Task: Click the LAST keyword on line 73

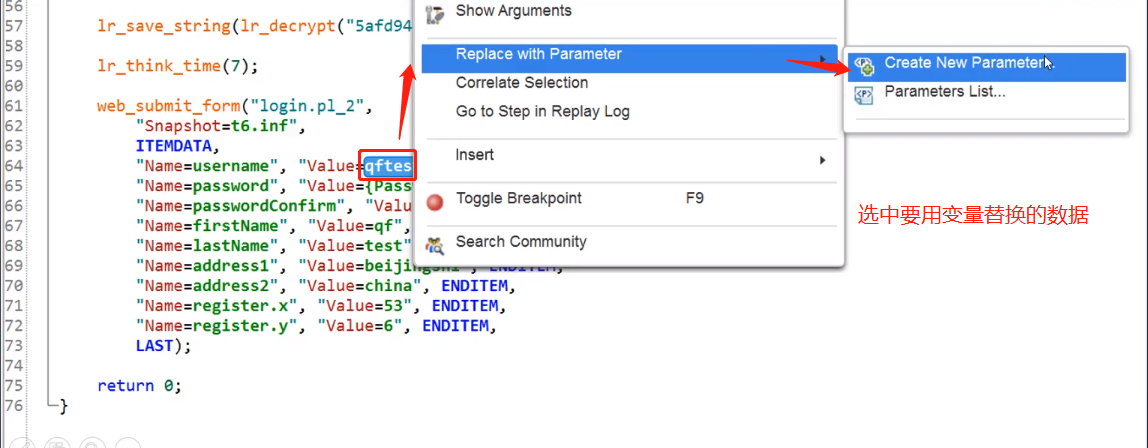Action: (x=154, y=345)
